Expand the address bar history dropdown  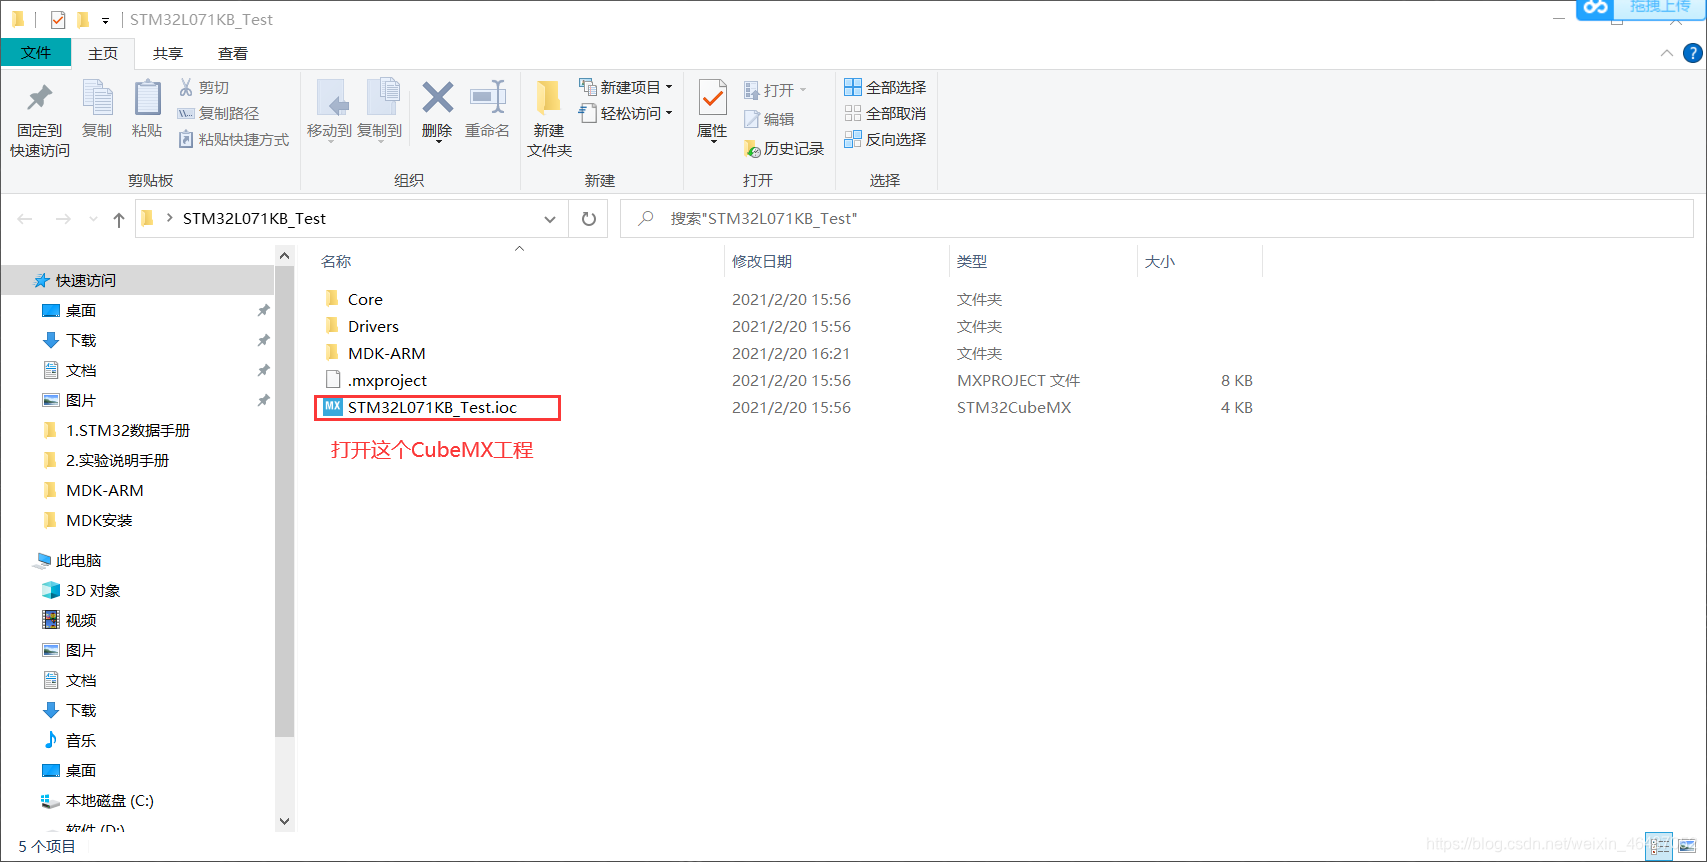(550, 219)
